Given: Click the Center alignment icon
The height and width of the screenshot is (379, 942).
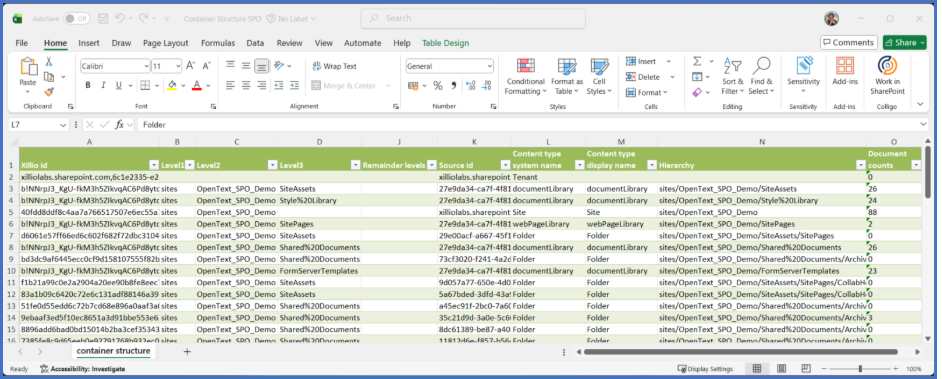Looking at the screenshot, I should point(246,85).
